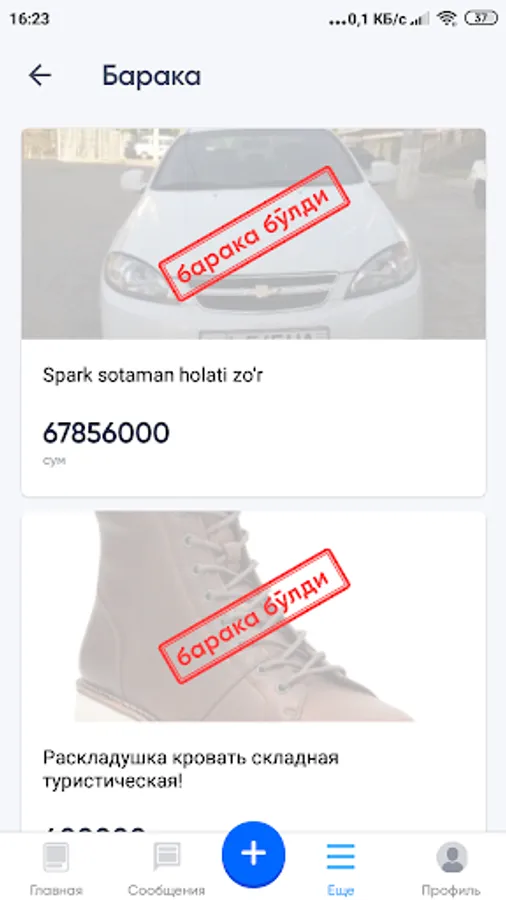This screenshot has height=900, width=506.
Task: Select the Главная tab label
Action: (56, 890)
